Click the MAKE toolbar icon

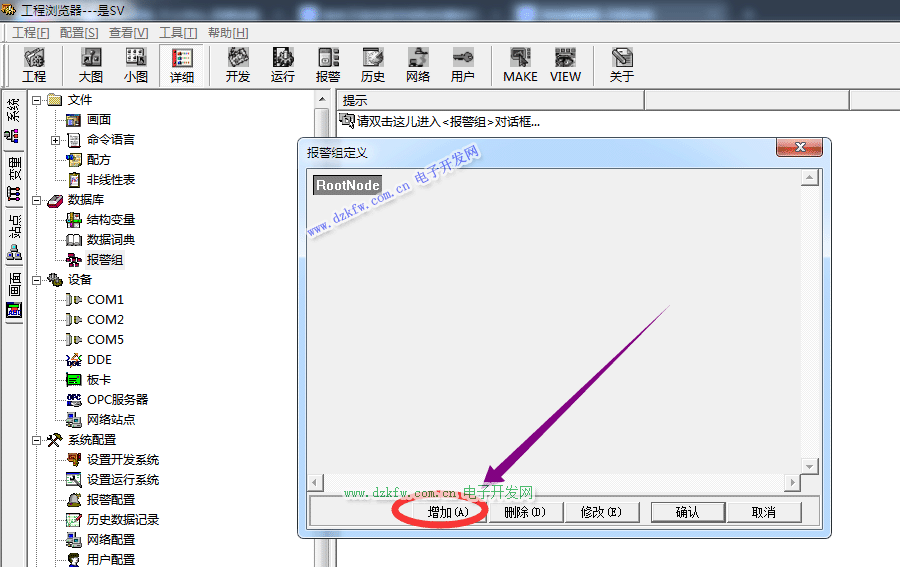520,65
